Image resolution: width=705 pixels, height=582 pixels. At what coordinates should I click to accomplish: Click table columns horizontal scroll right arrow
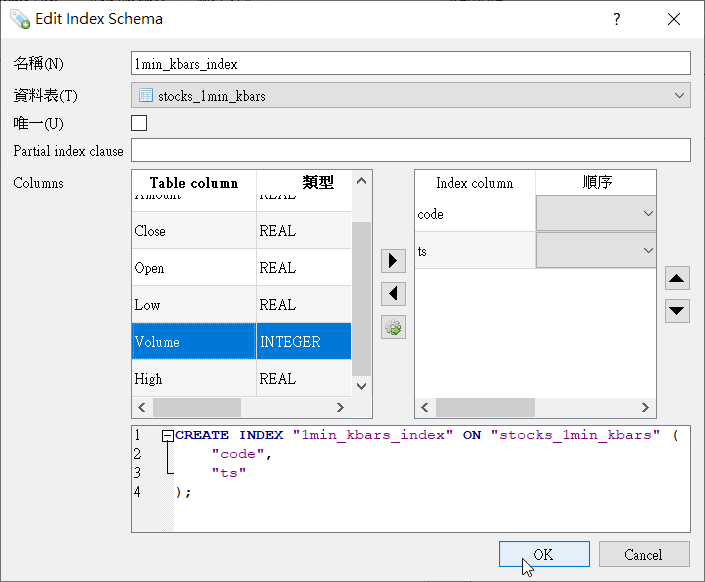point(340,407)
